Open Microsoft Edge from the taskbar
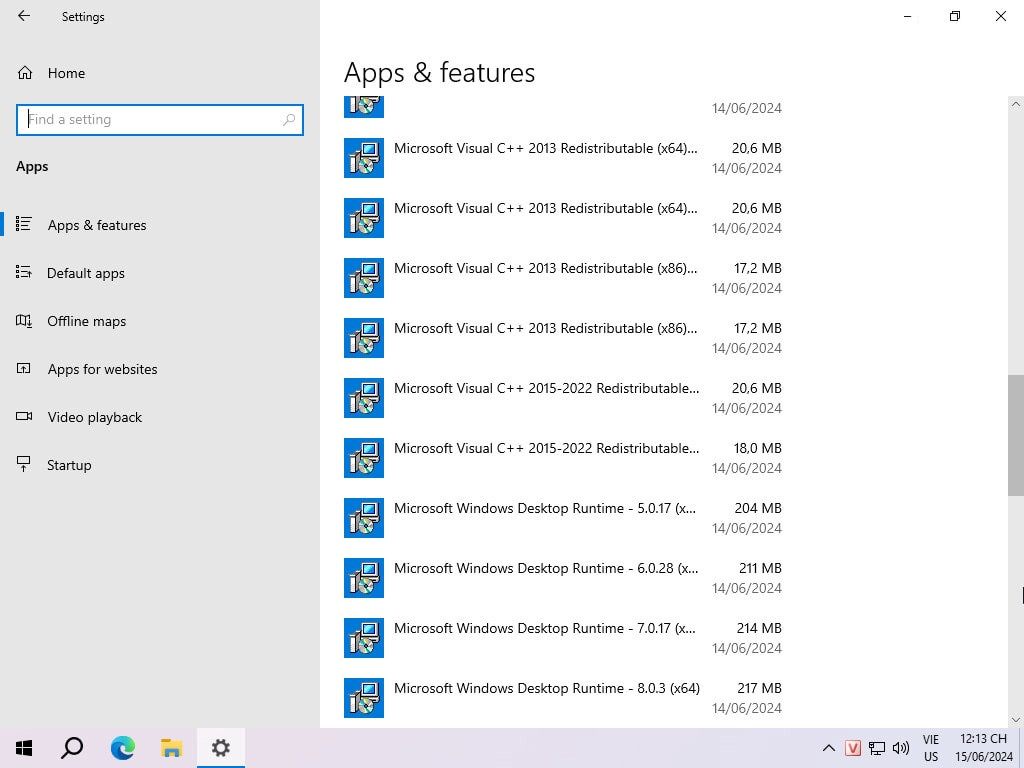The height and width of the screenshot is (768, 1024). pyautogui.click(x=123, y=747)
